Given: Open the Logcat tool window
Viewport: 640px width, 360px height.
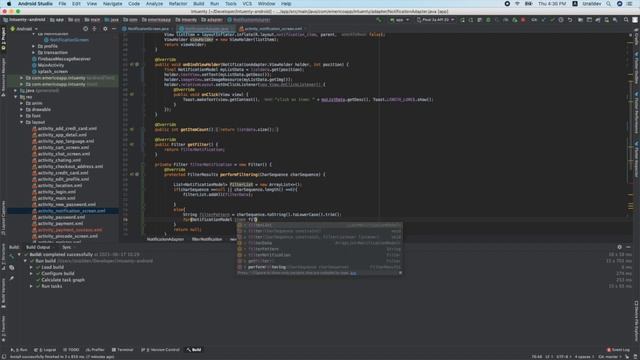Looking at the screenshot, I should point(45,350).
